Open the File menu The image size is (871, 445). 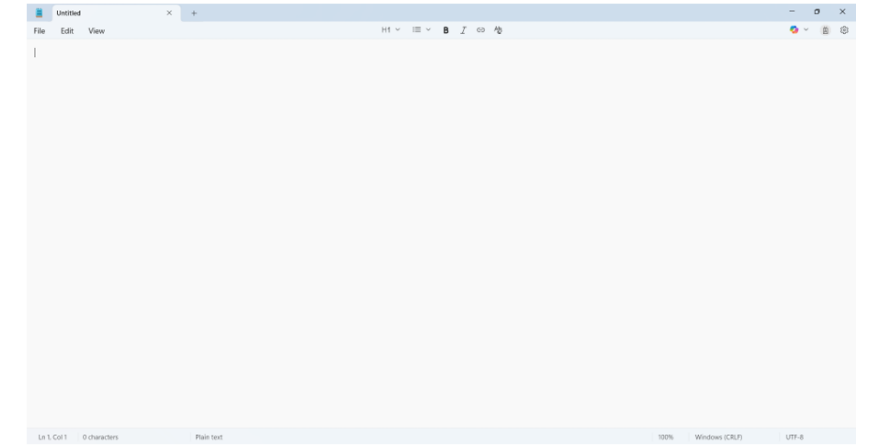[x=39, y=31]
